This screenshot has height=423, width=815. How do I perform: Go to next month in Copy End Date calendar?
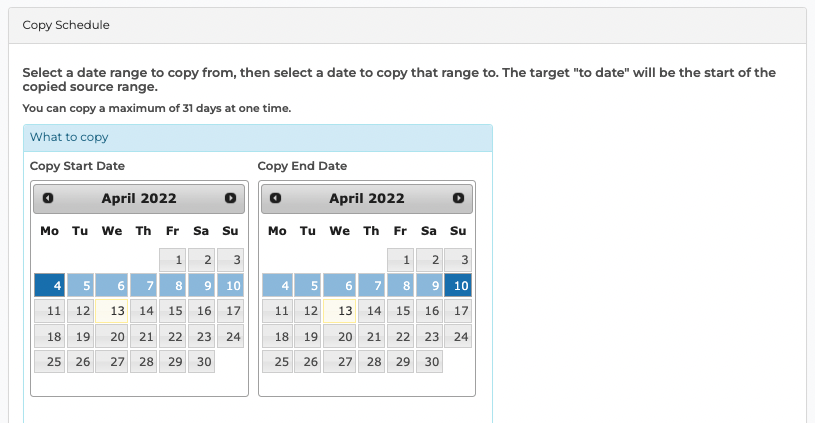point(458,198)
